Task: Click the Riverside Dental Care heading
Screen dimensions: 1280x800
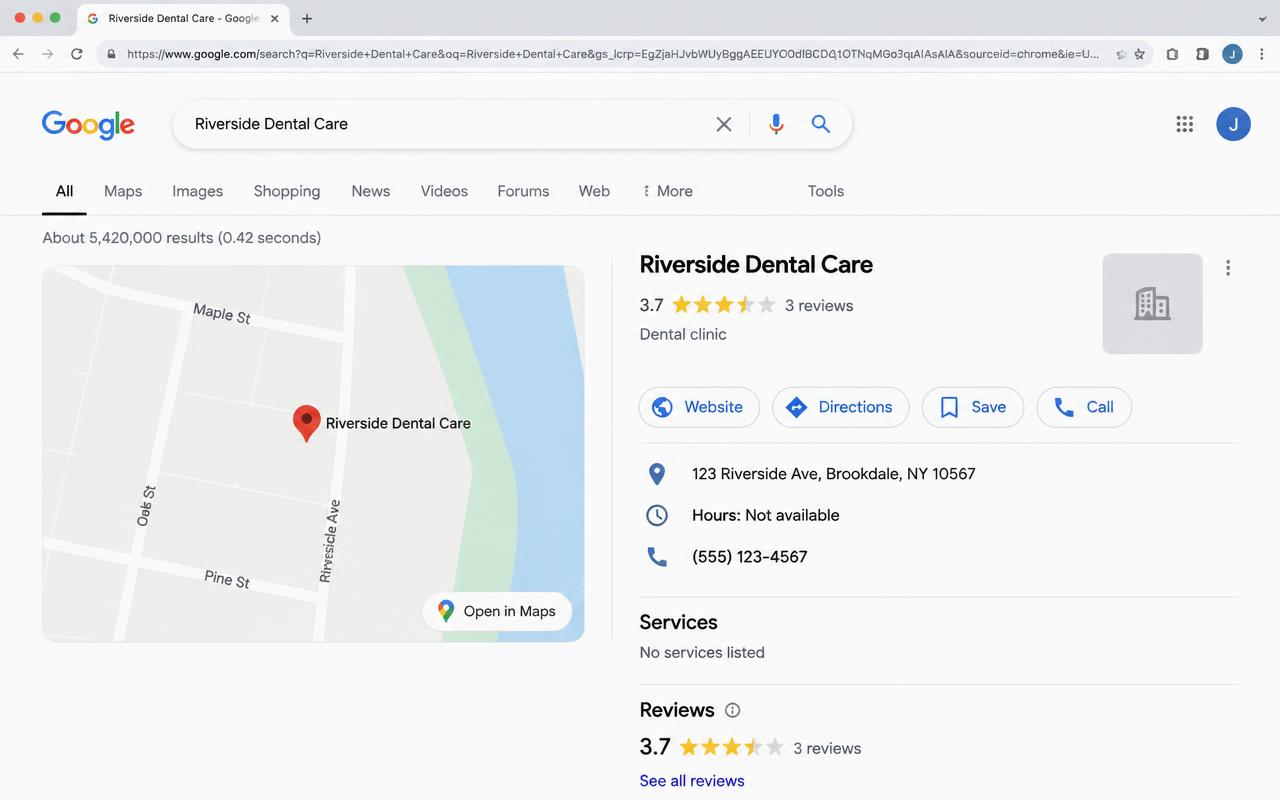Action: (x=756, y=265)
